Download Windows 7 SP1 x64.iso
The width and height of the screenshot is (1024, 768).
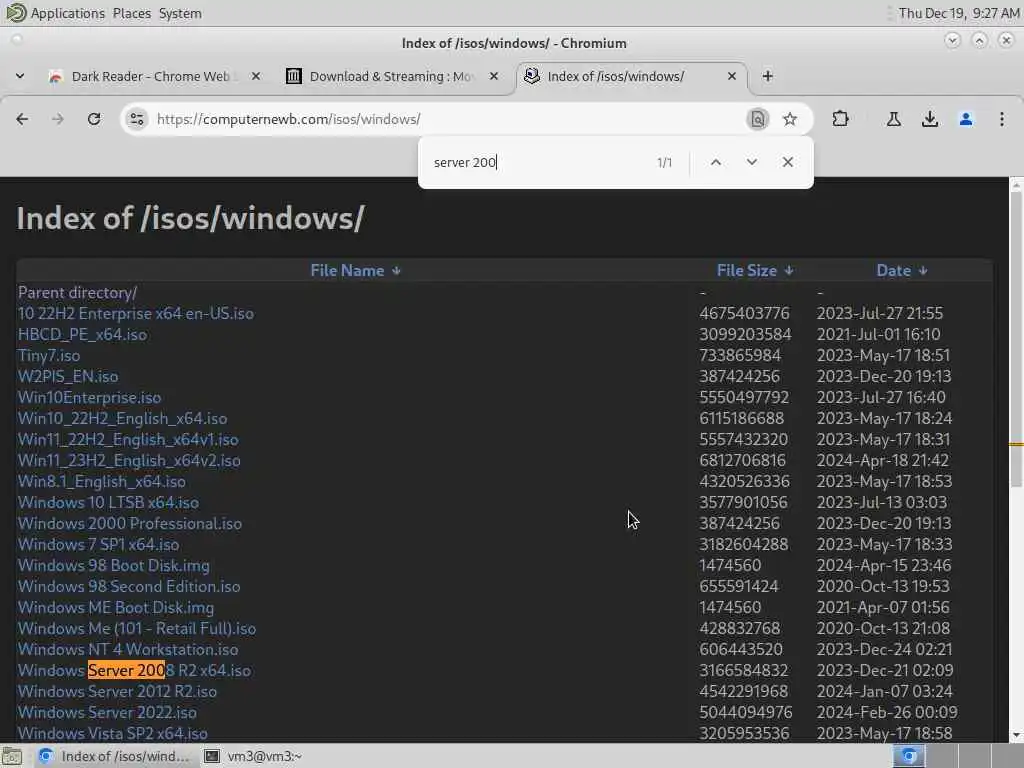click(99, 544)
